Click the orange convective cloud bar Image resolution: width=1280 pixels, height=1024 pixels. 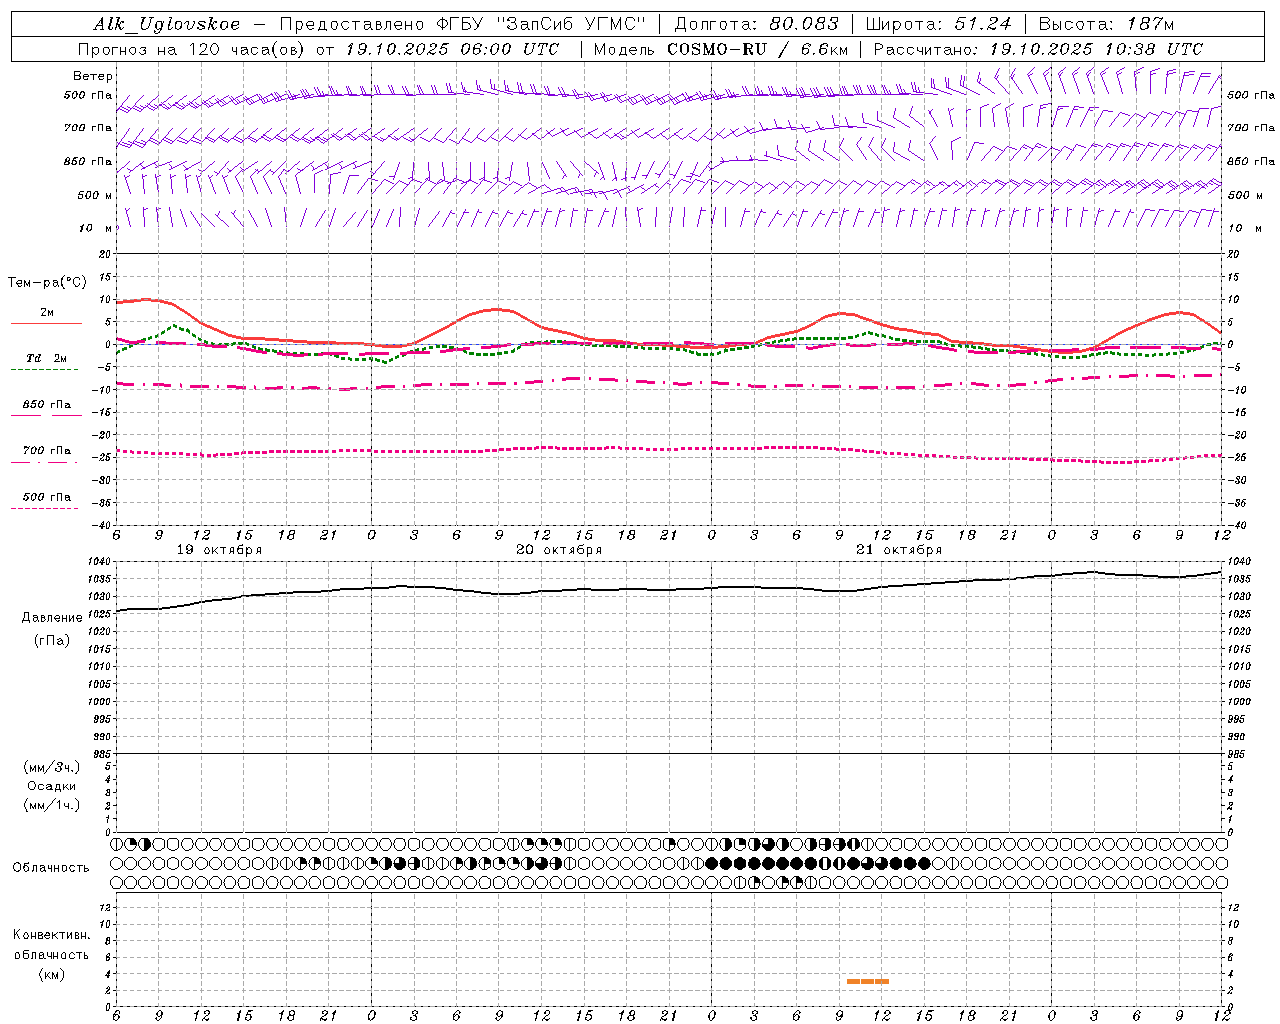click(x=867, y=981)
